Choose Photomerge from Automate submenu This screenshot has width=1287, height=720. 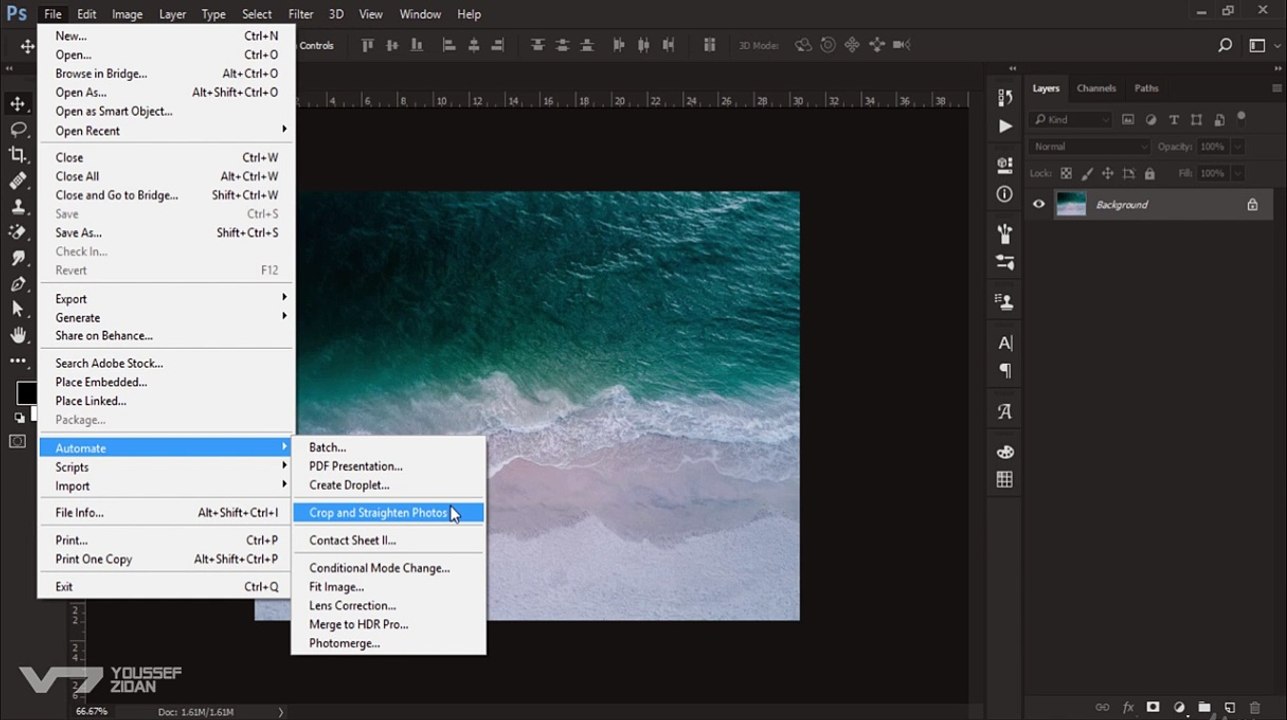pyautogui.click(x=388, y=643)
